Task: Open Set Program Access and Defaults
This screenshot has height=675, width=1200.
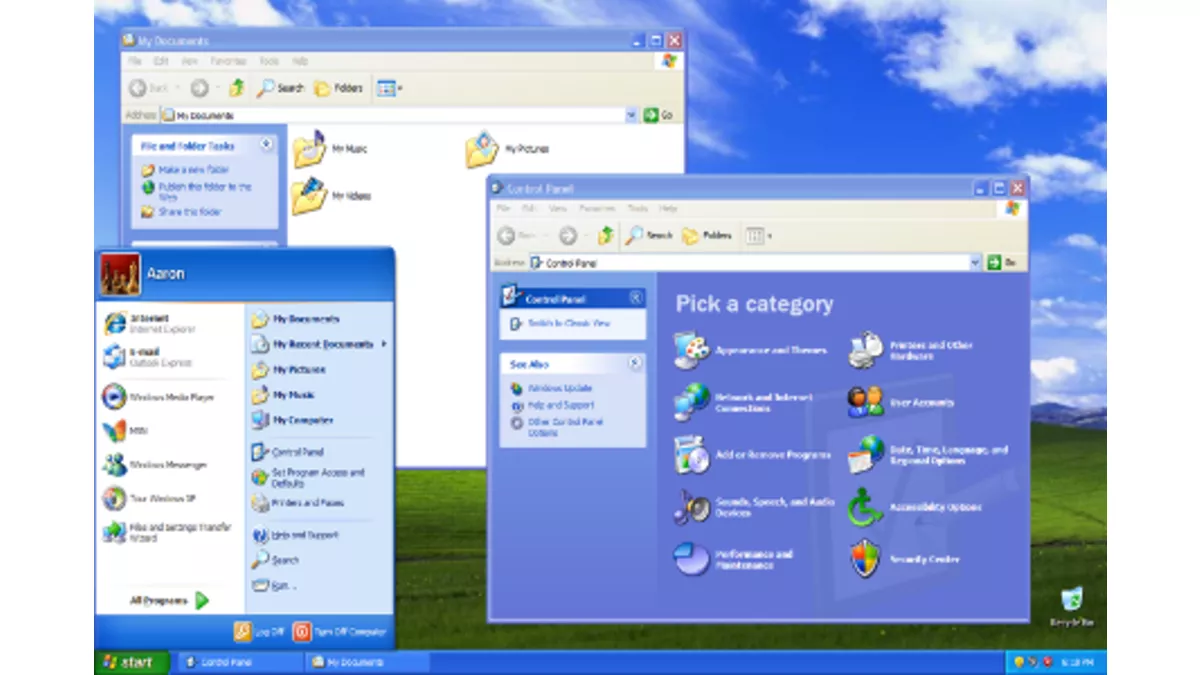Action: click(309, 478)
